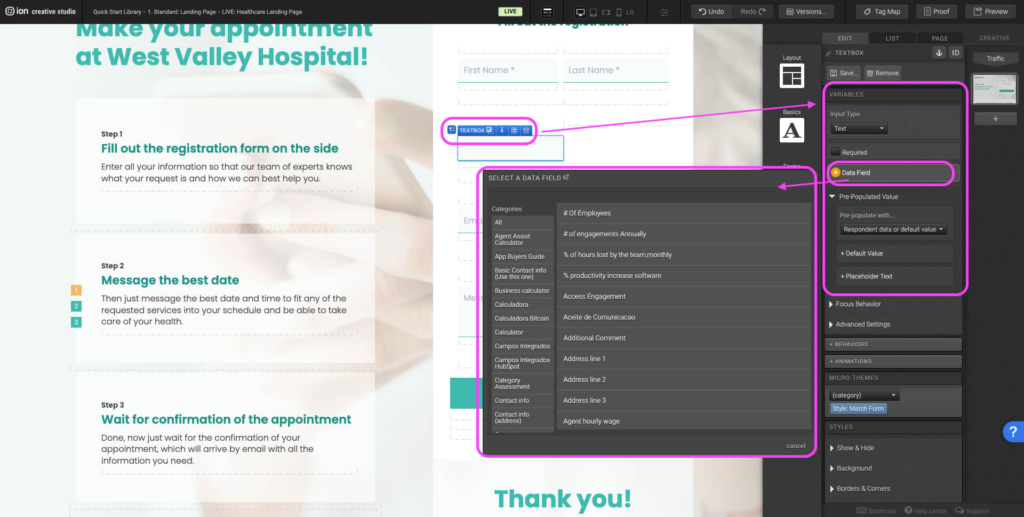Screen dimensions: 1024x517
Task: Select the LG breakpoint label
Action: (x=630, y=12)
